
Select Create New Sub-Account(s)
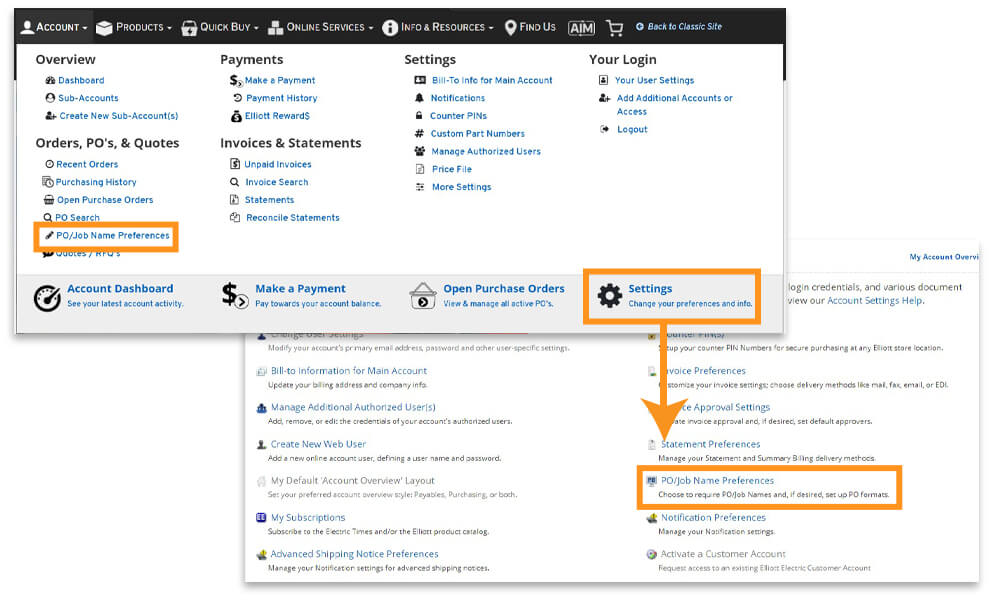point(119,116)
